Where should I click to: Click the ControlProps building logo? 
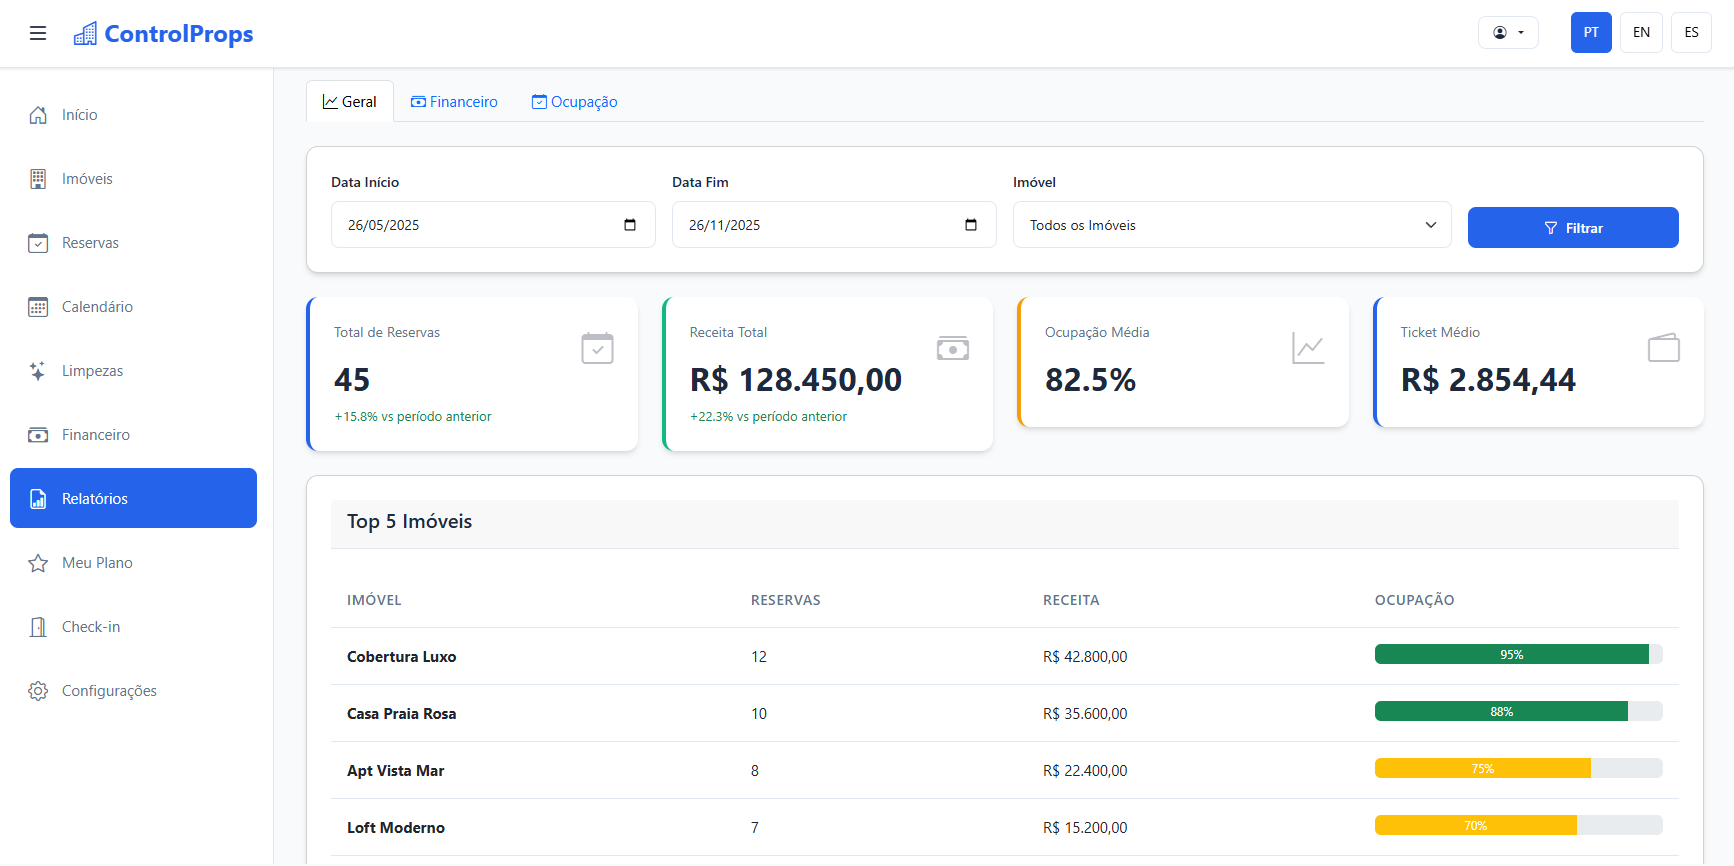86,34
